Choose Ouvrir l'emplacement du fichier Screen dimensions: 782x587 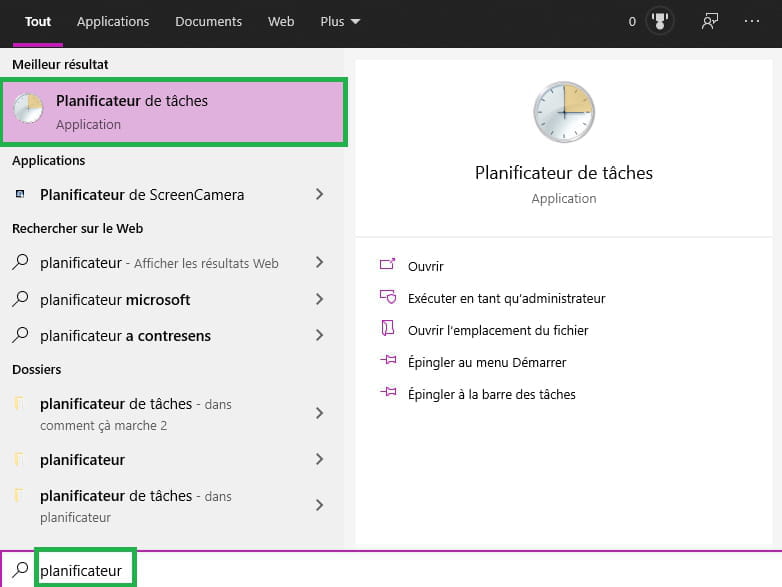[498, 330]
